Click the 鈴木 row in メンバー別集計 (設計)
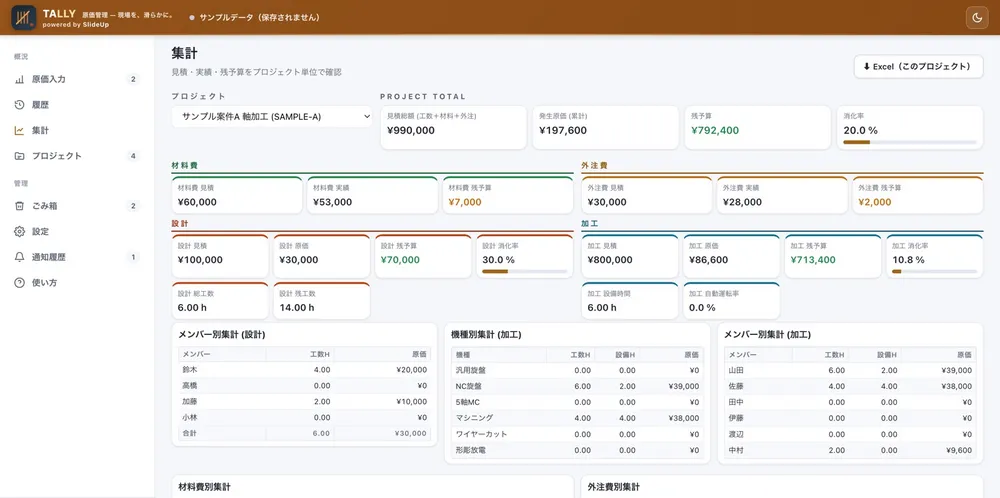The image size is (1000, 498). [x=304, y=370]
